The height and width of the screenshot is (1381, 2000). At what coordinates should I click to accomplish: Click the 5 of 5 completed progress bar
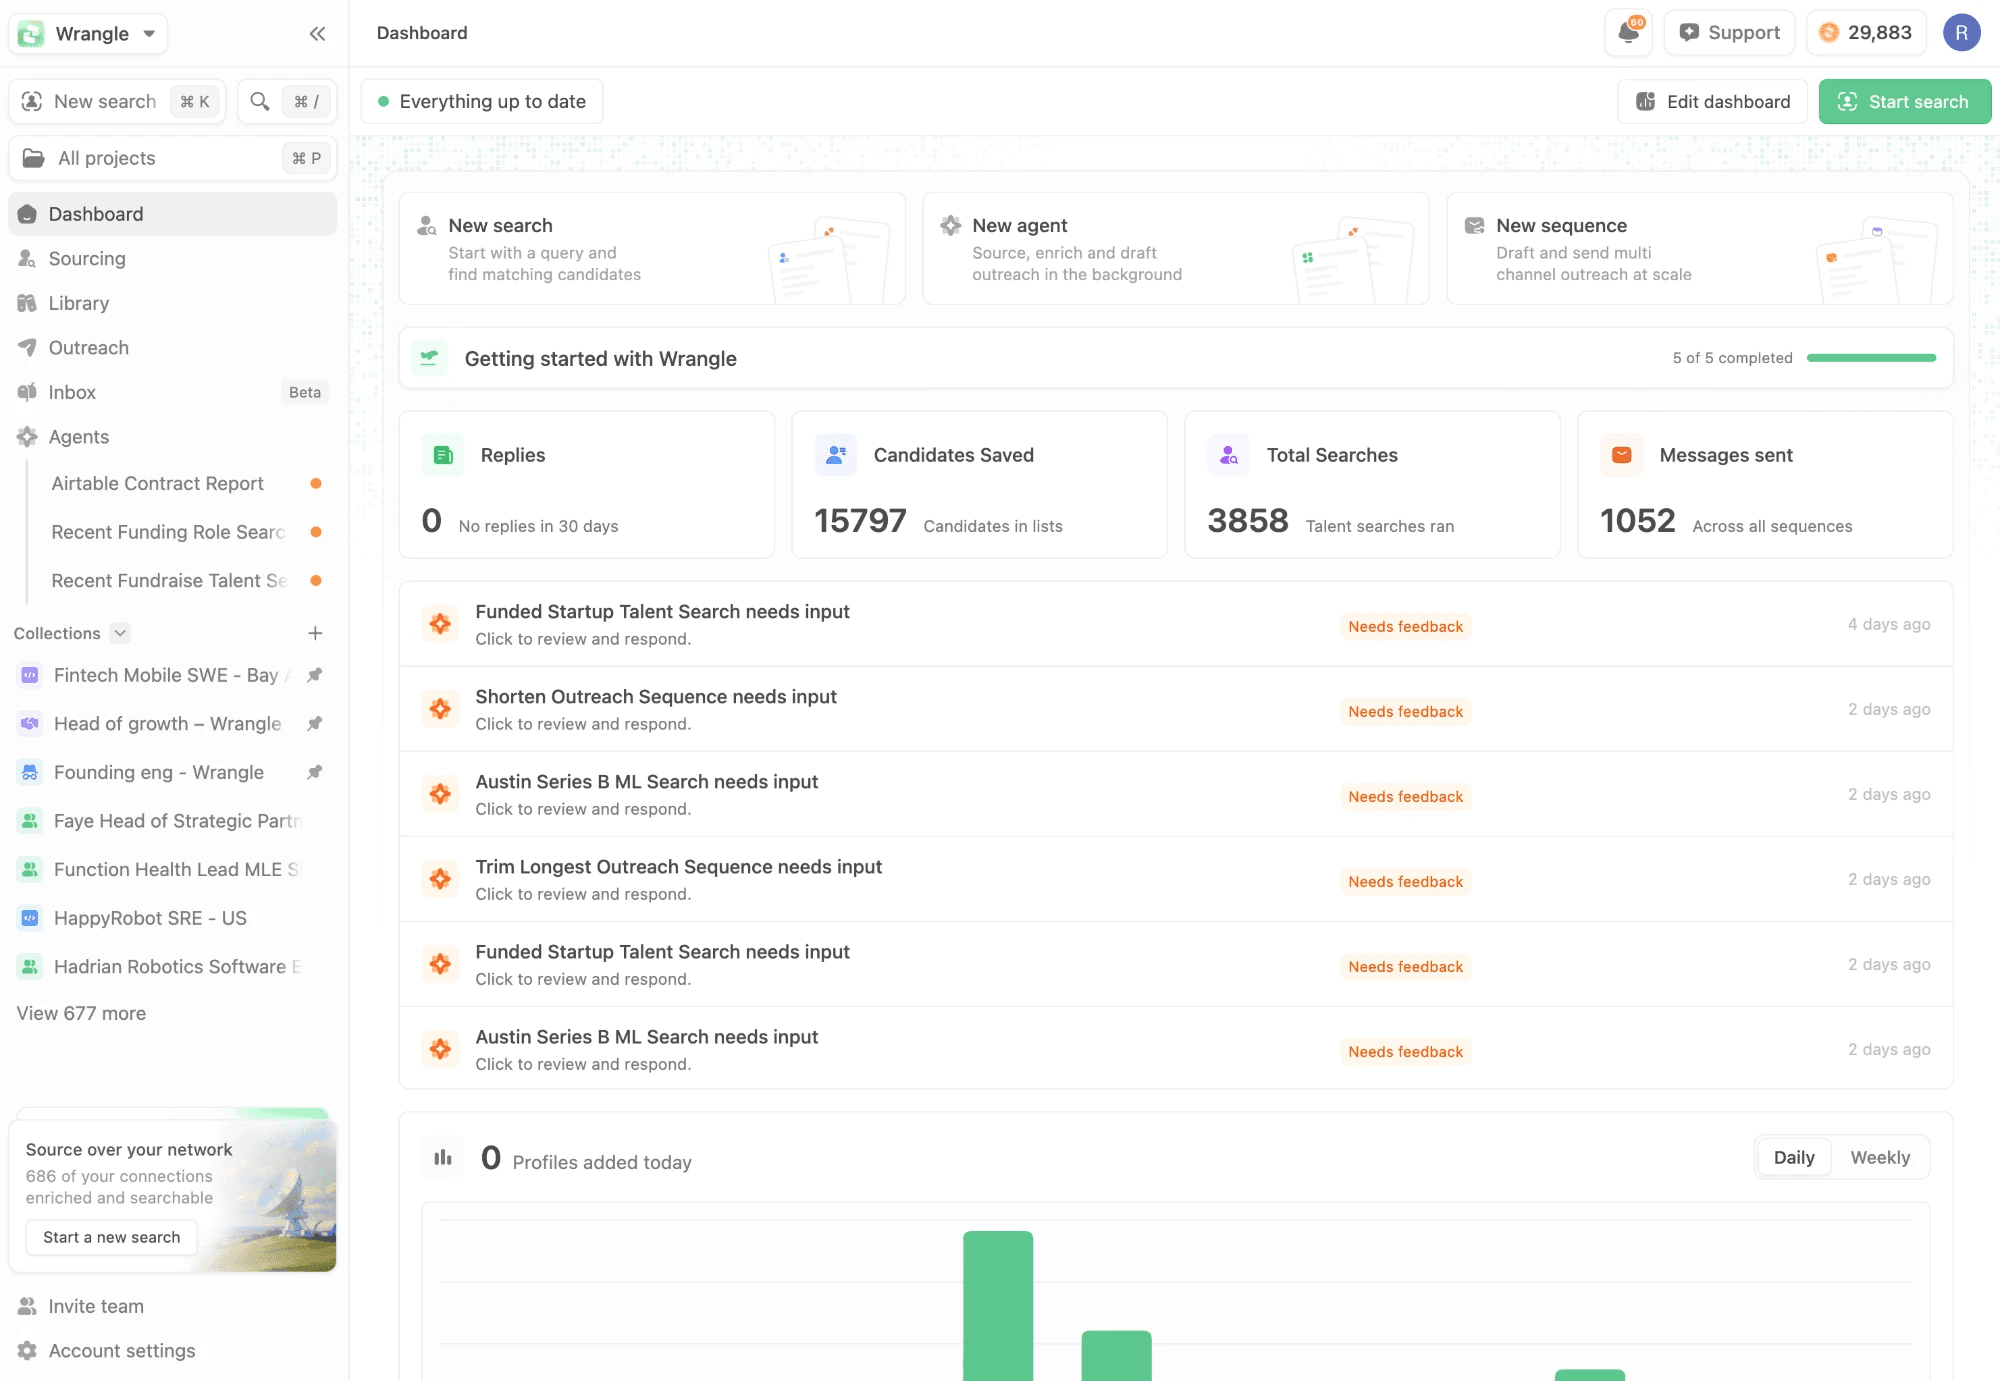point(1871,358)
